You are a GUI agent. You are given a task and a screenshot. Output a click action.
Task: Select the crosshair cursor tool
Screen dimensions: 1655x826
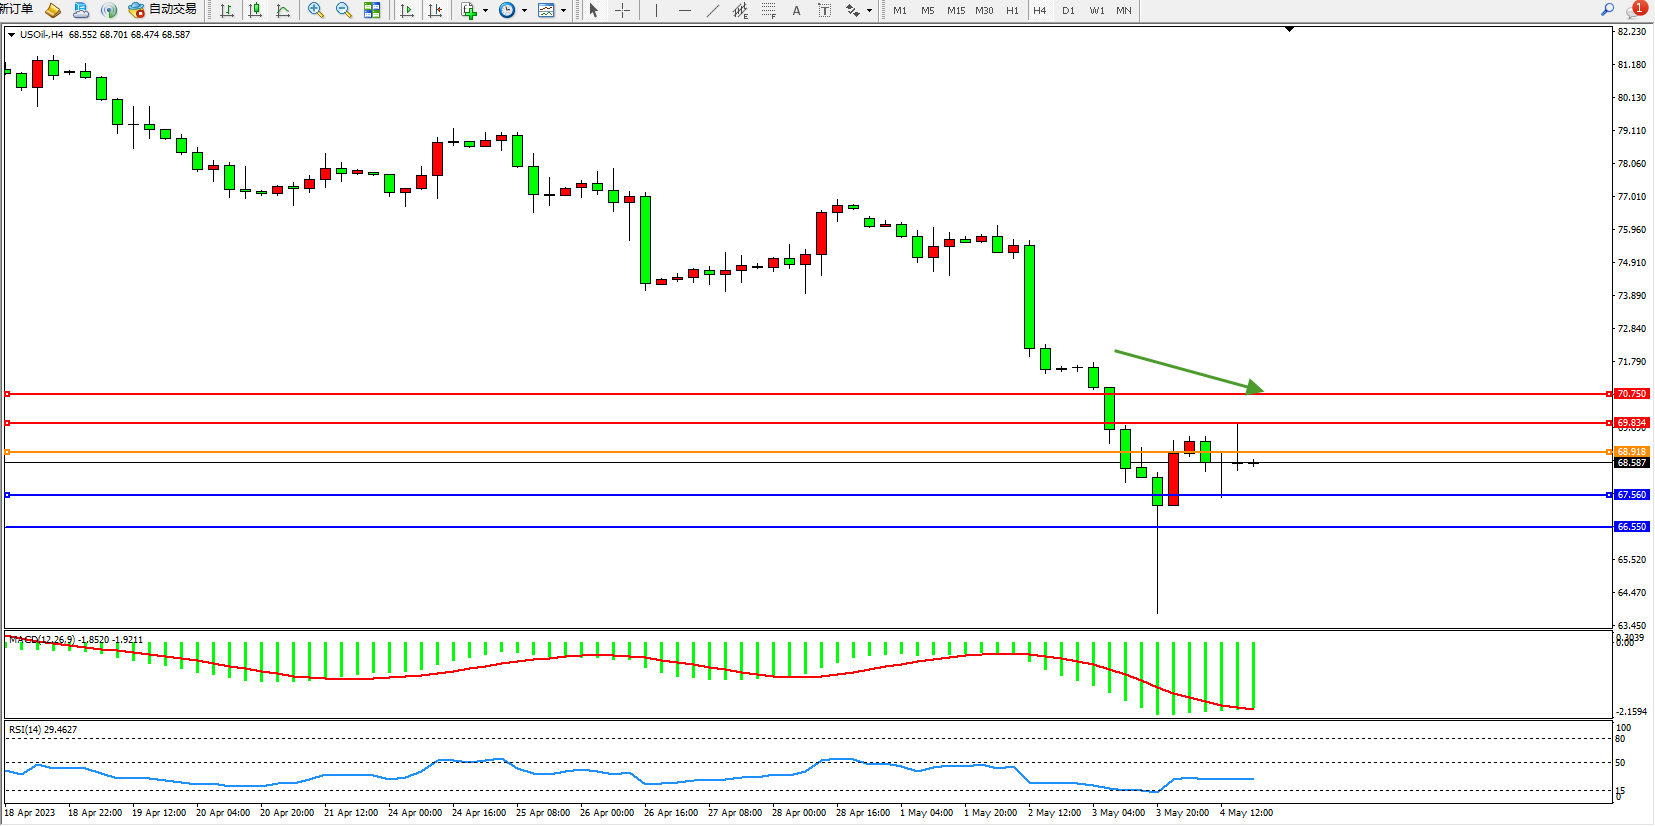tap(622, 10)
